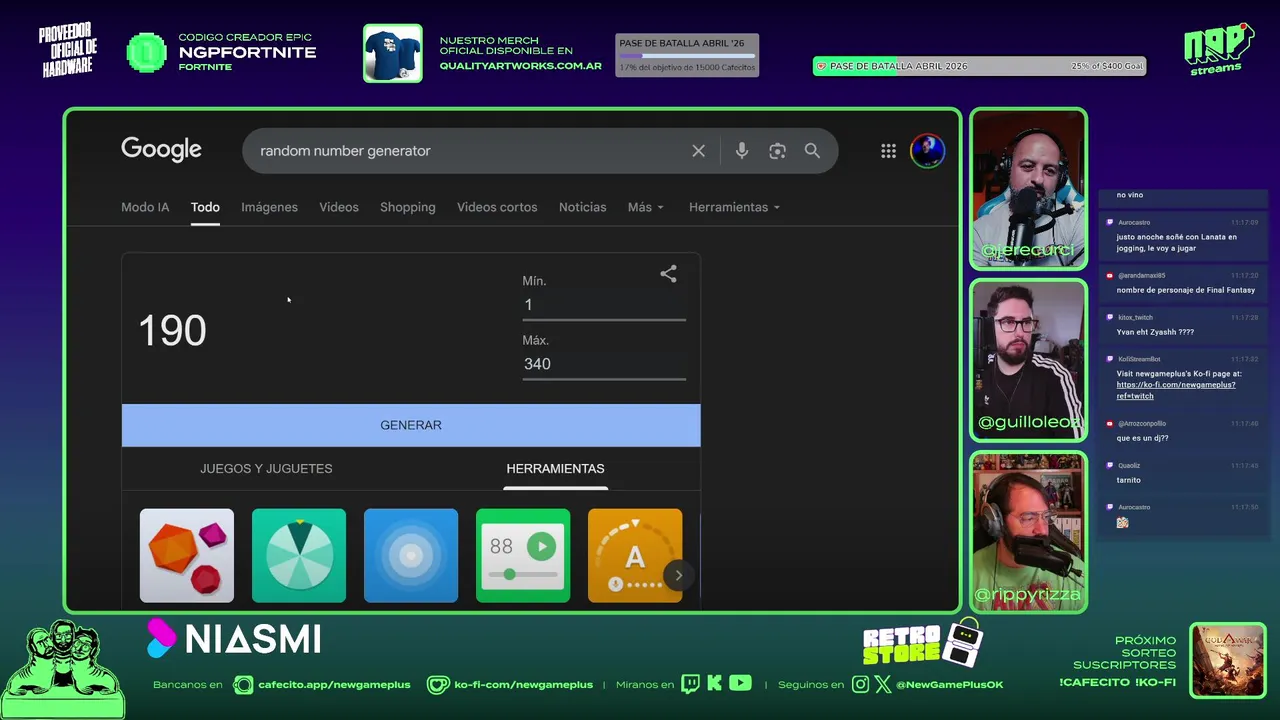
Task: Click the Twitch icon in footer
Action: pos(690,684)
